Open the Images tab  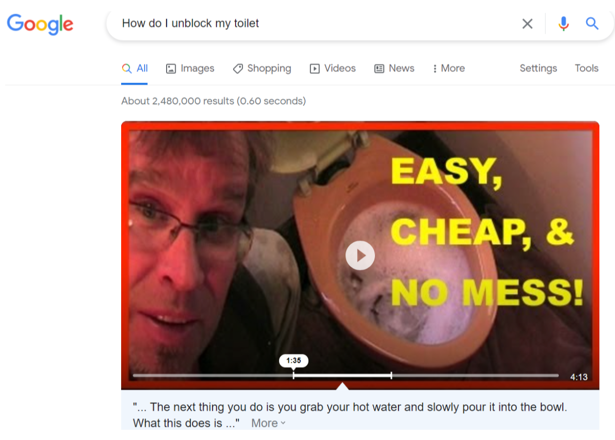pyautogui.click(x=190, y=69)
